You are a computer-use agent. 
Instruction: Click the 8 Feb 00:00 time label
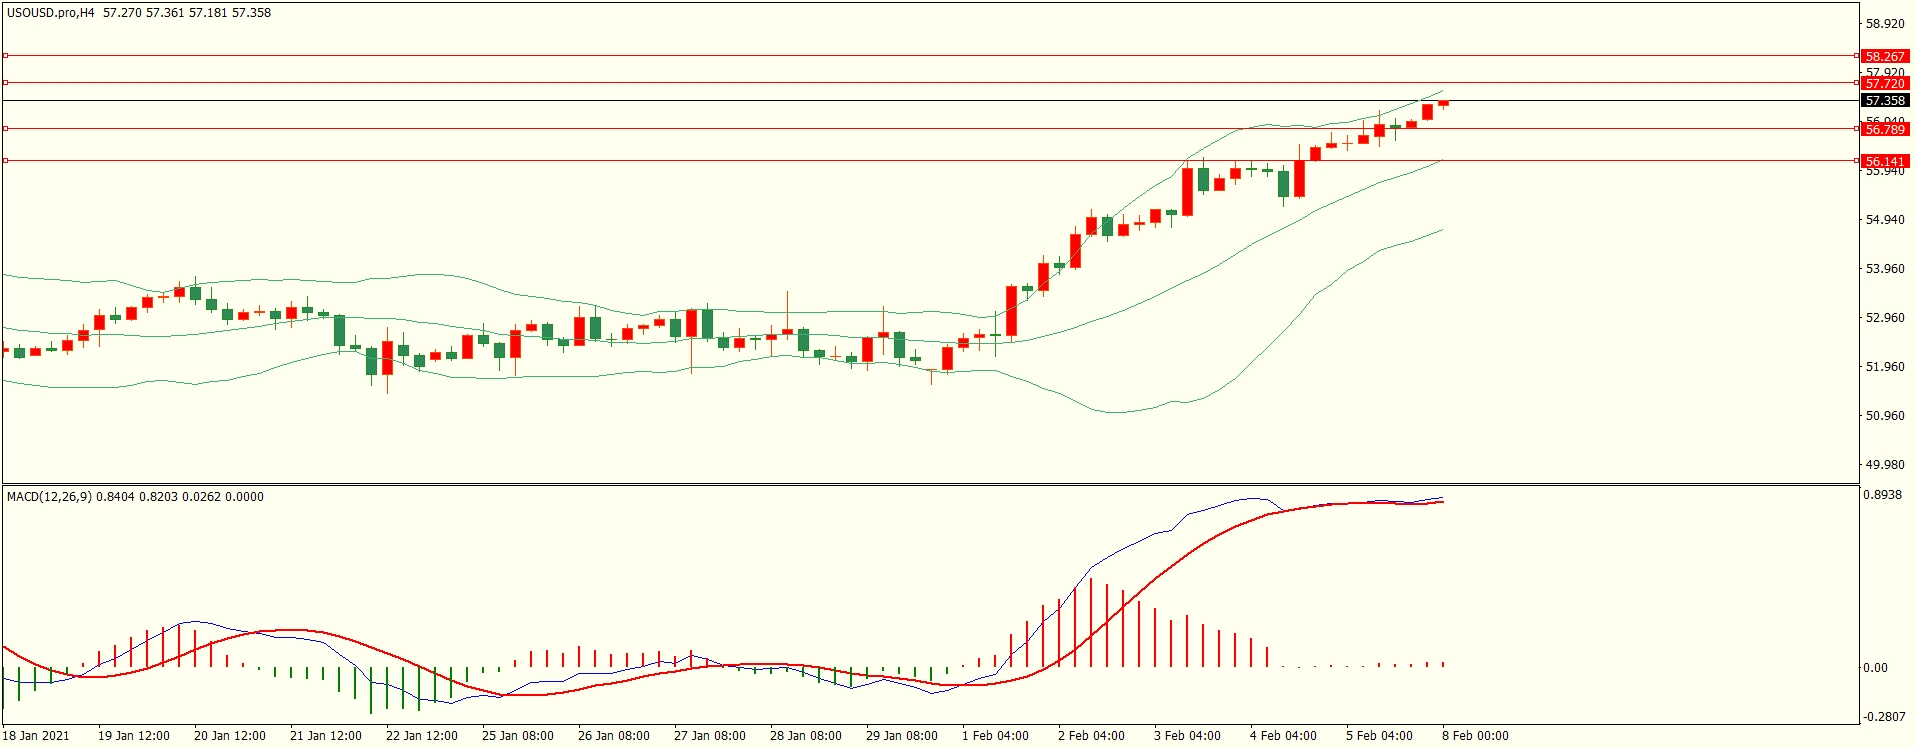coord(1475,736)
